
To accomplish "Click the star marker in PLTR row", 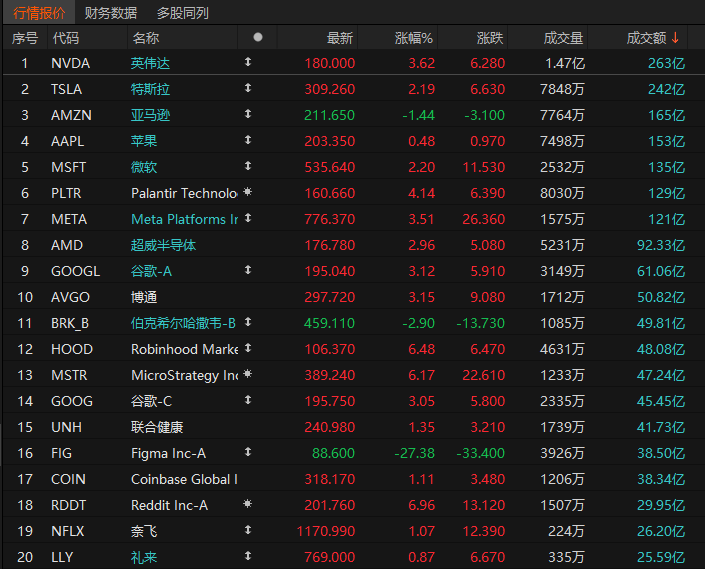I will (248, 192).
